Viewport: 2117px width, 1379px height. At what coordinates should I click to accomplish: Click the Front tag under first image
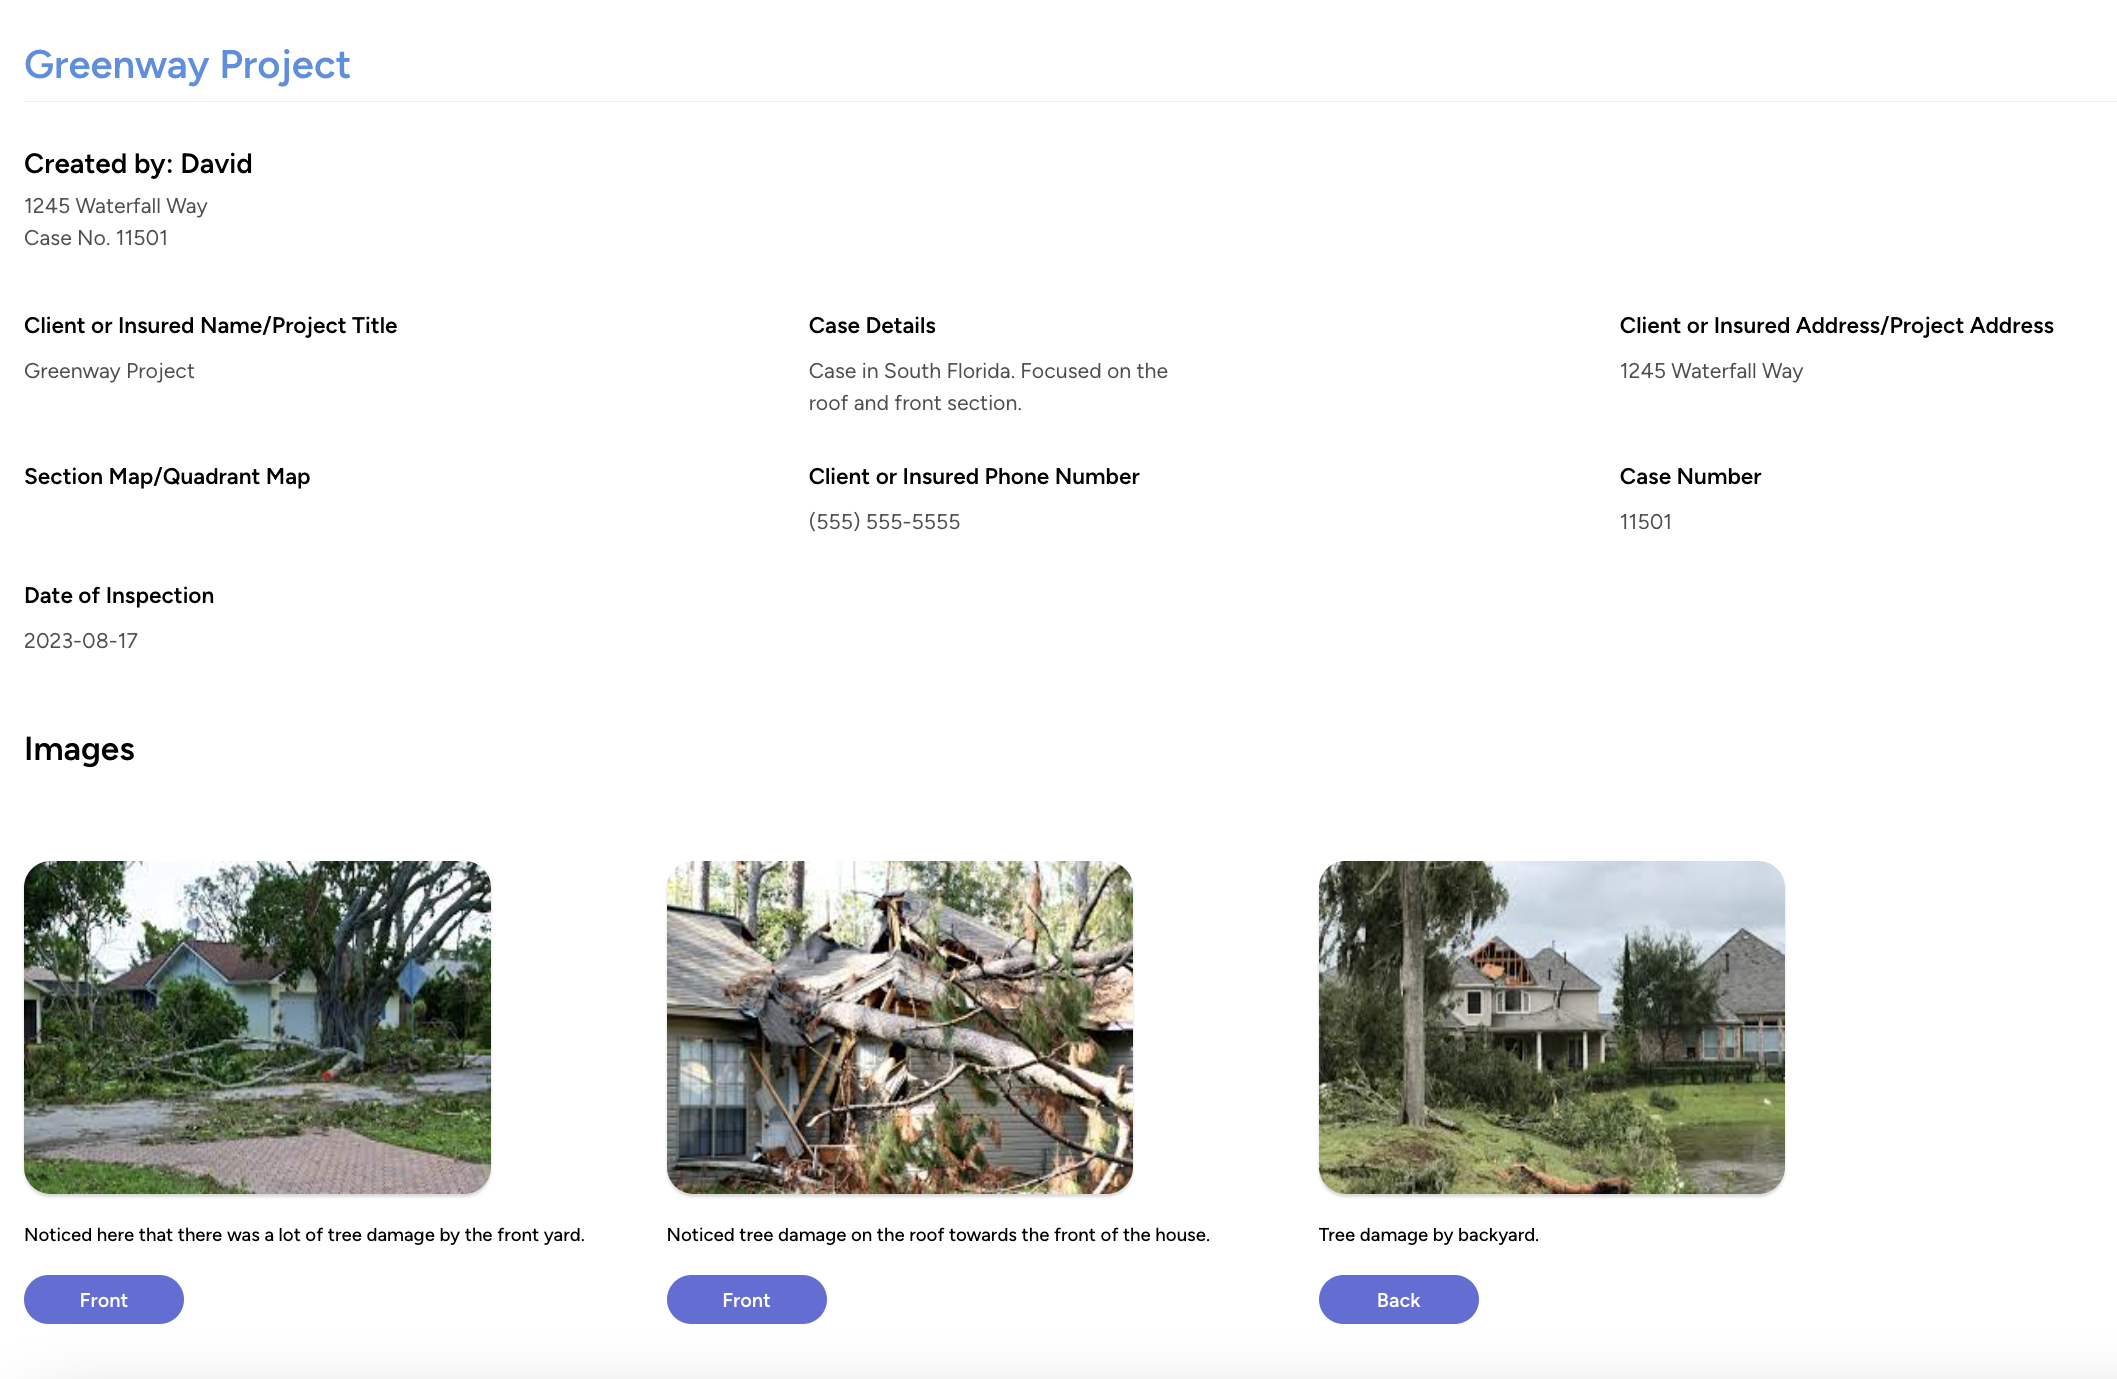(104, 1299)
